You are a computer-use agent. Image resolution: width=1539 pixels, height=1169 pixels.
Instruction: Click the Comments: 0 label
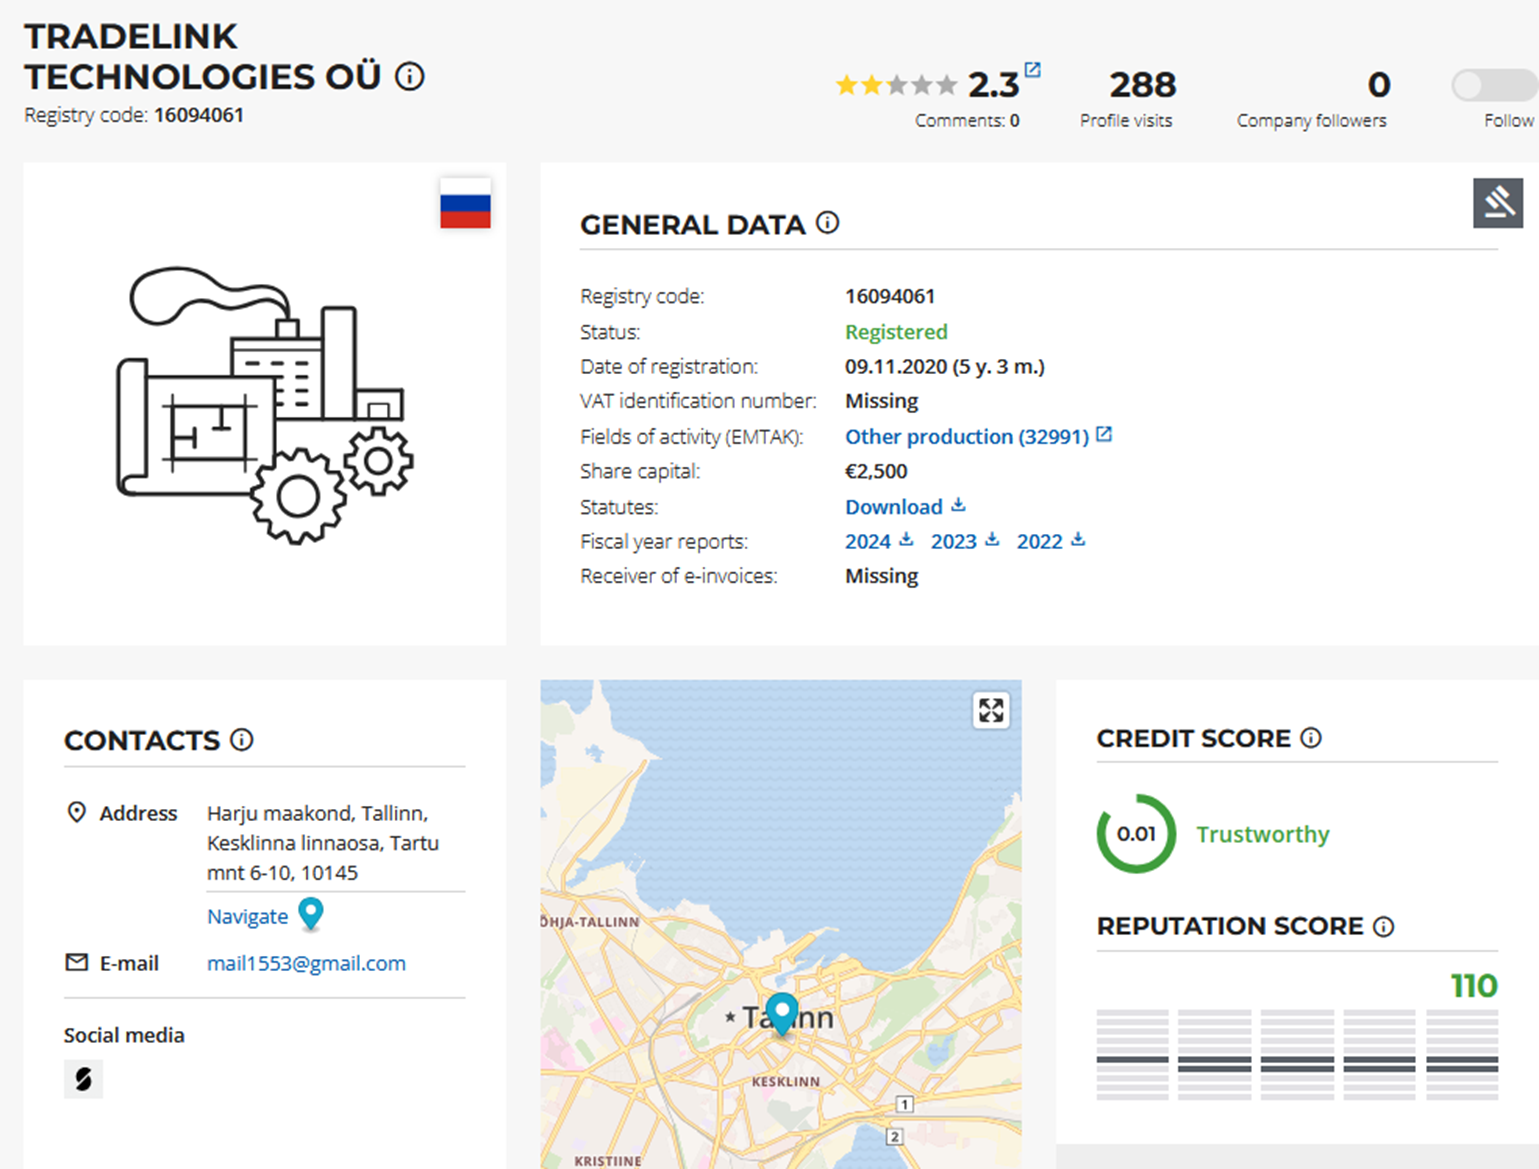pyautogui.click(x=967, y=121)
